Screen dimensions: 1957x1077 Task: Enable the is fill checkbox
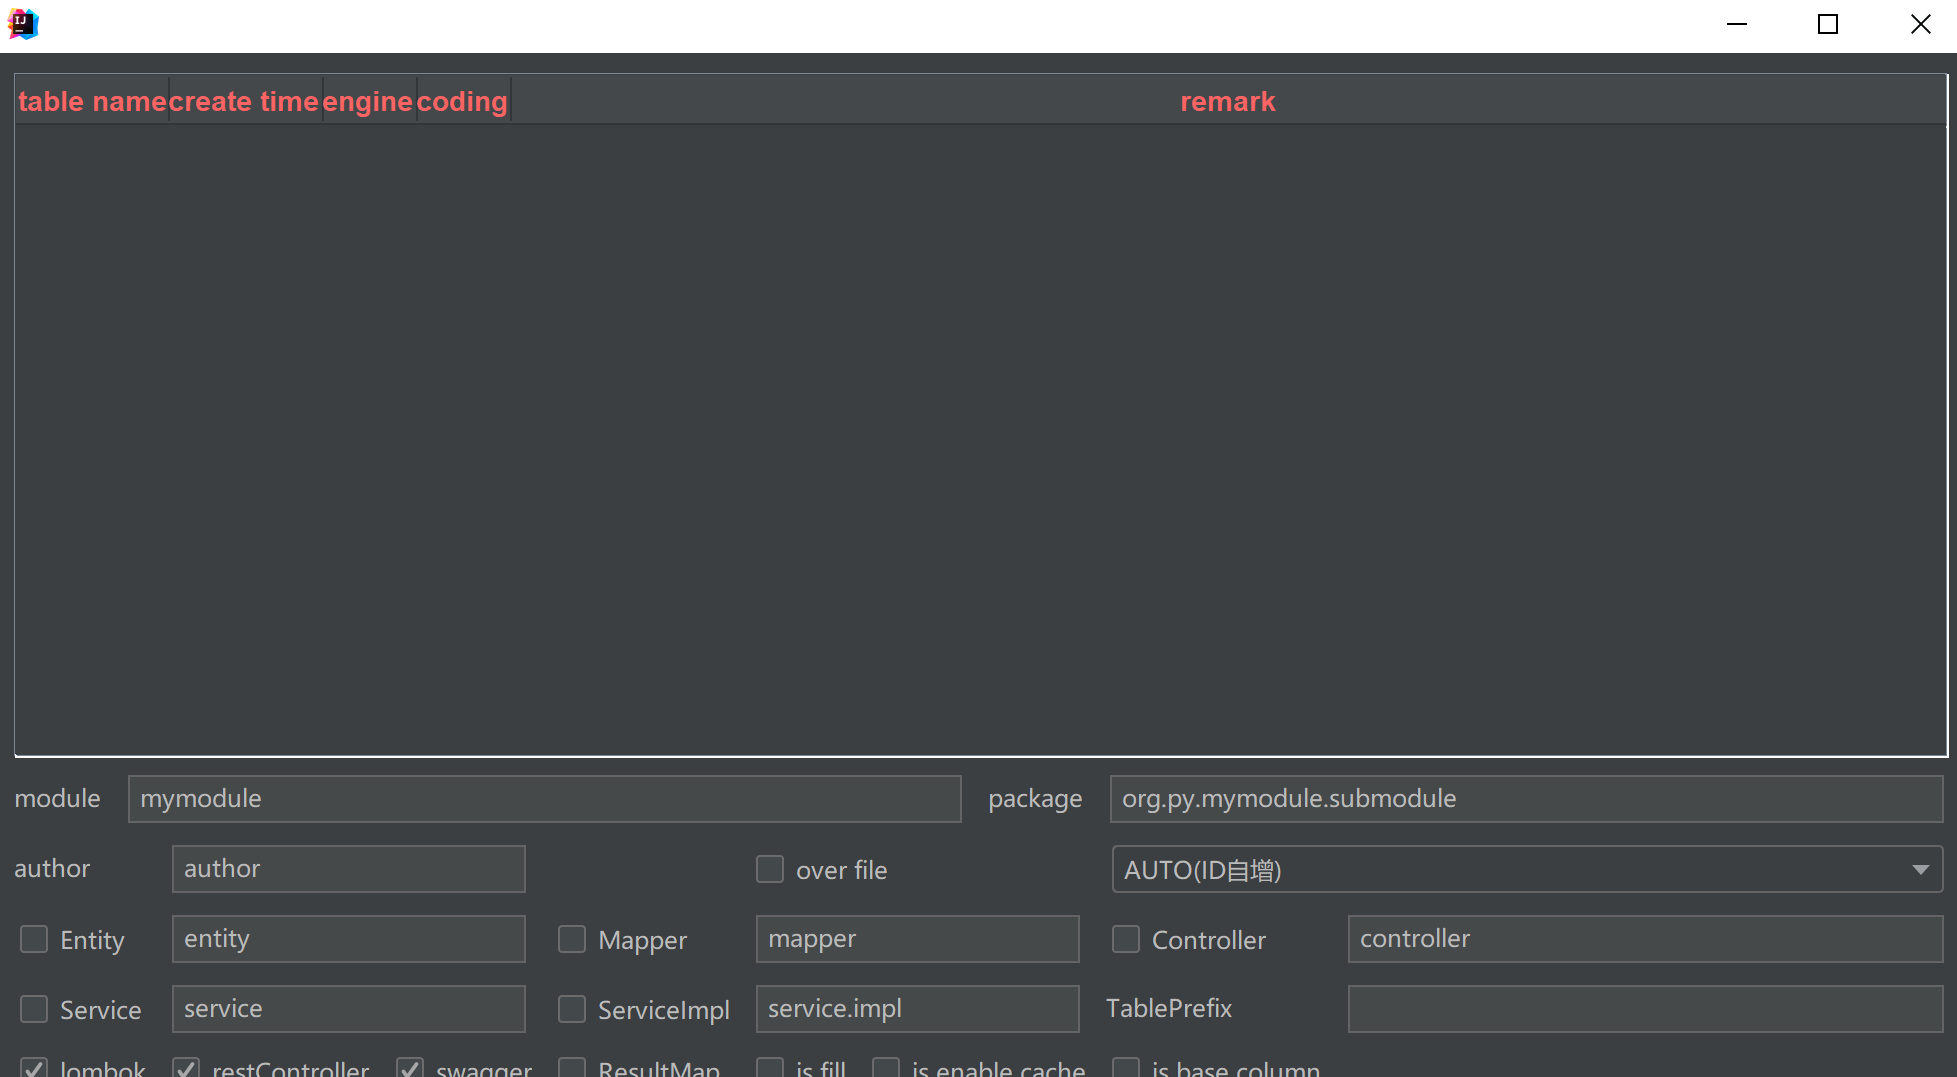click(x=770, y=1069)
